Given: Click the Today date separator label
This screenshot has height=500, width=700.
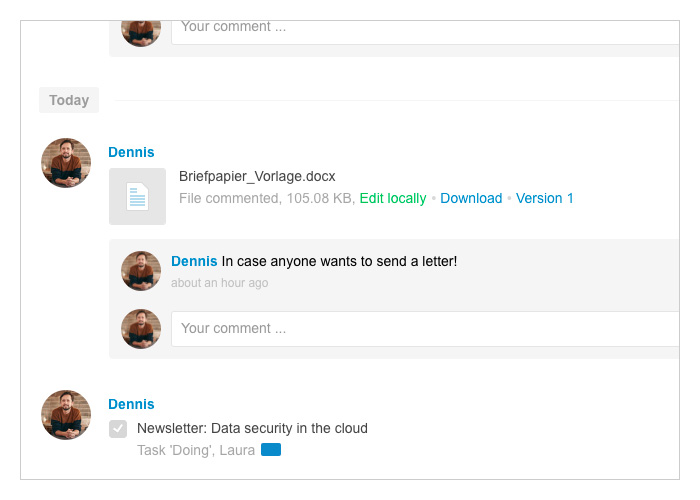Looking at the screenshot, I should pyautogui.click(x=69, y=100).
